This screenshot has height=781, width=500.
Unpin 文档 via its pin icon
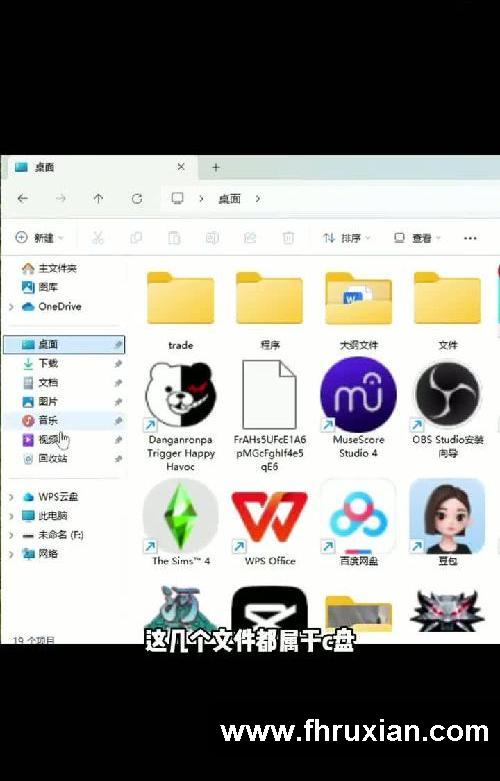point(118,383)
